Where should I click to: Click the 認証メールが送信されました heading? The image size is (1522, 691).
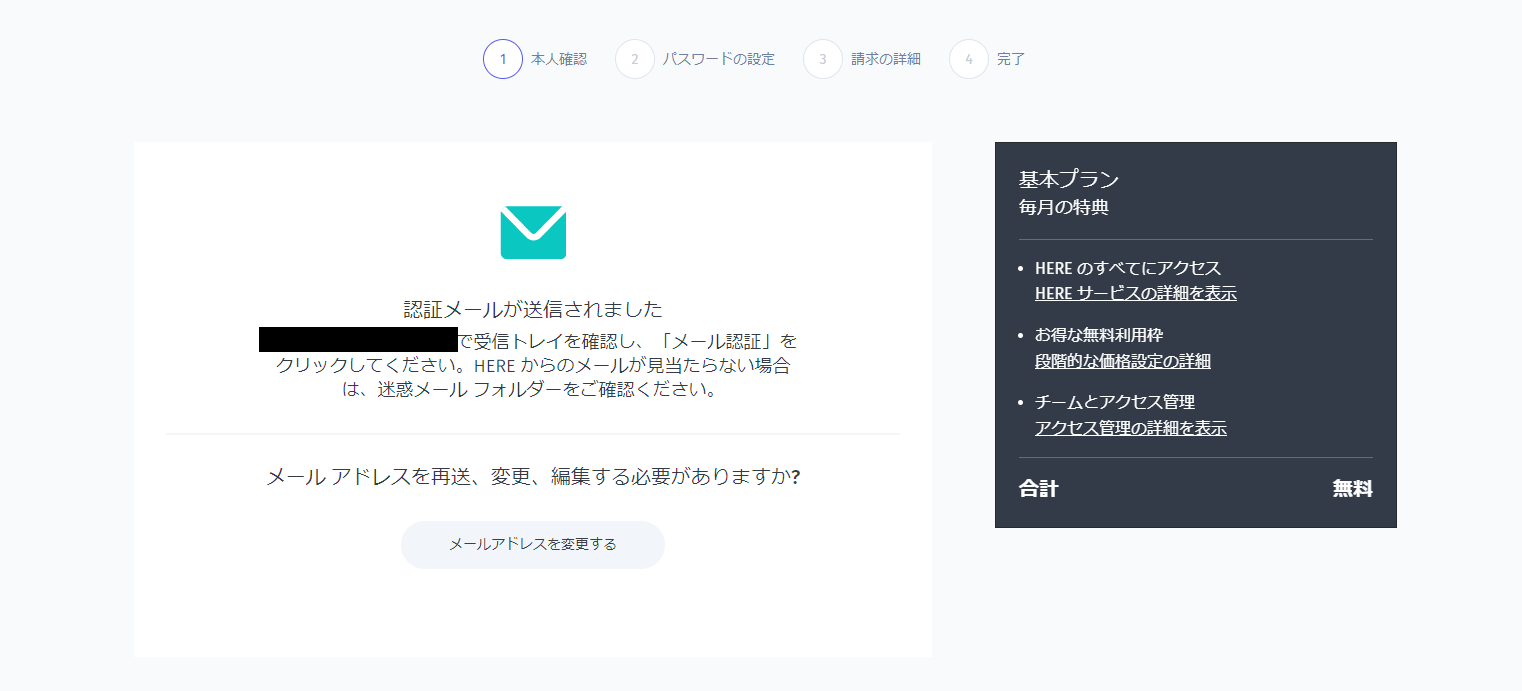[x=532, y=308]
